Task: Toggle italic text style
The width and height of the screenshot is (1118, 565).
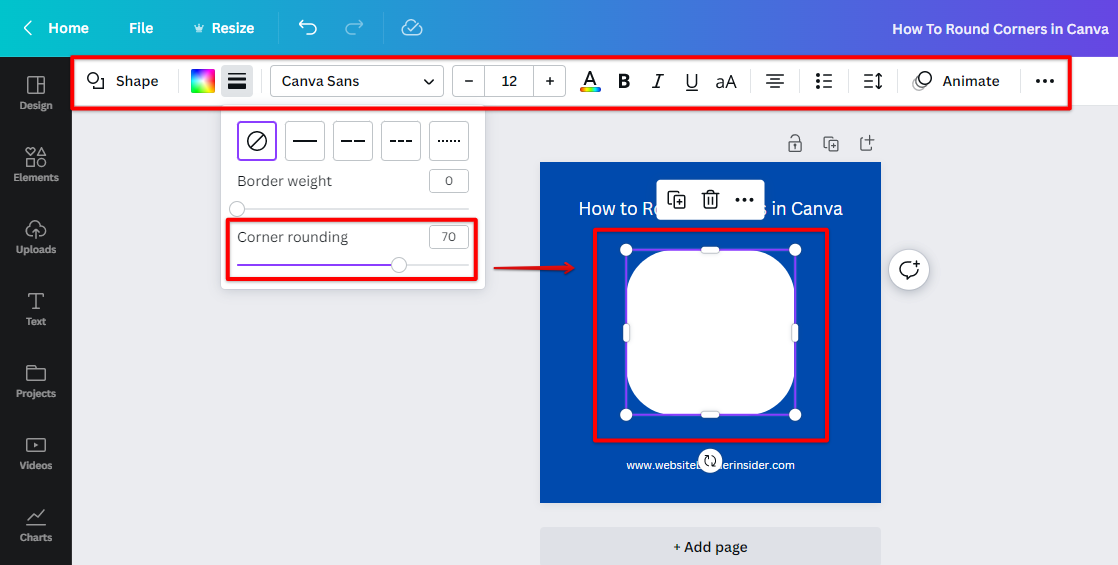Action: [x=657, y=81]
